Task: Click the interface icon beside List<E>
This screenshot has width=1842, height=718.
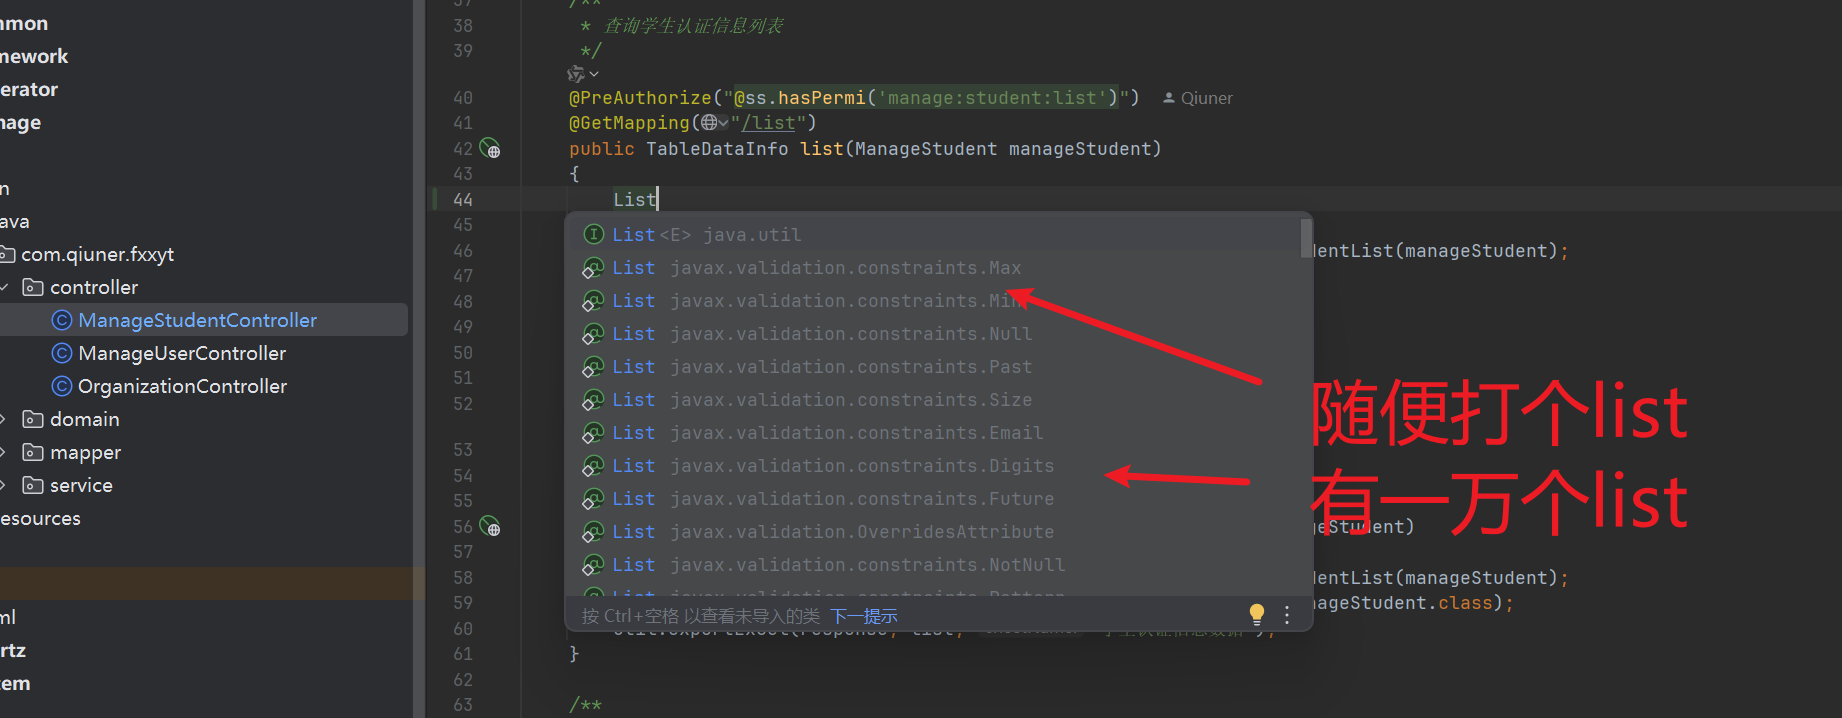Action: 594,234
